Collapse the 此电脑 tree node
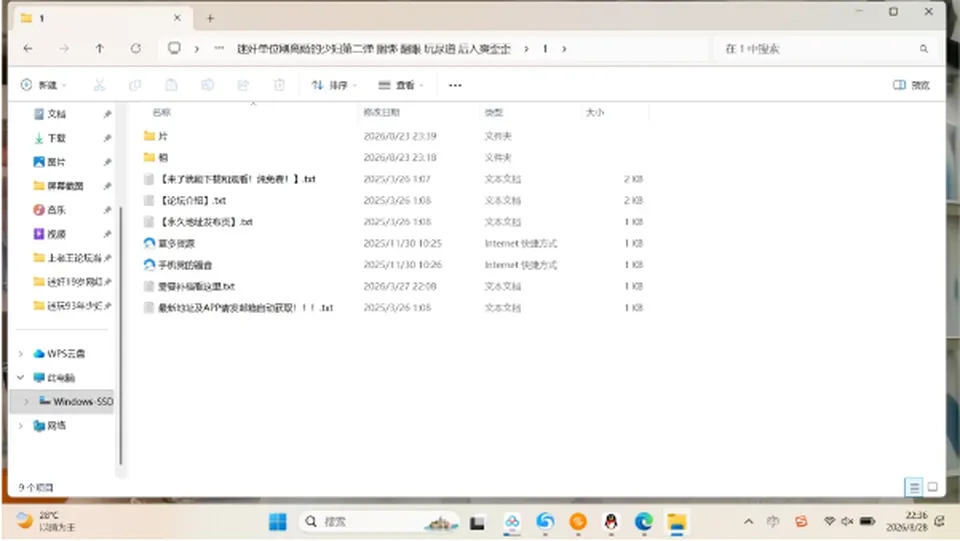 [x=21, y=378]
